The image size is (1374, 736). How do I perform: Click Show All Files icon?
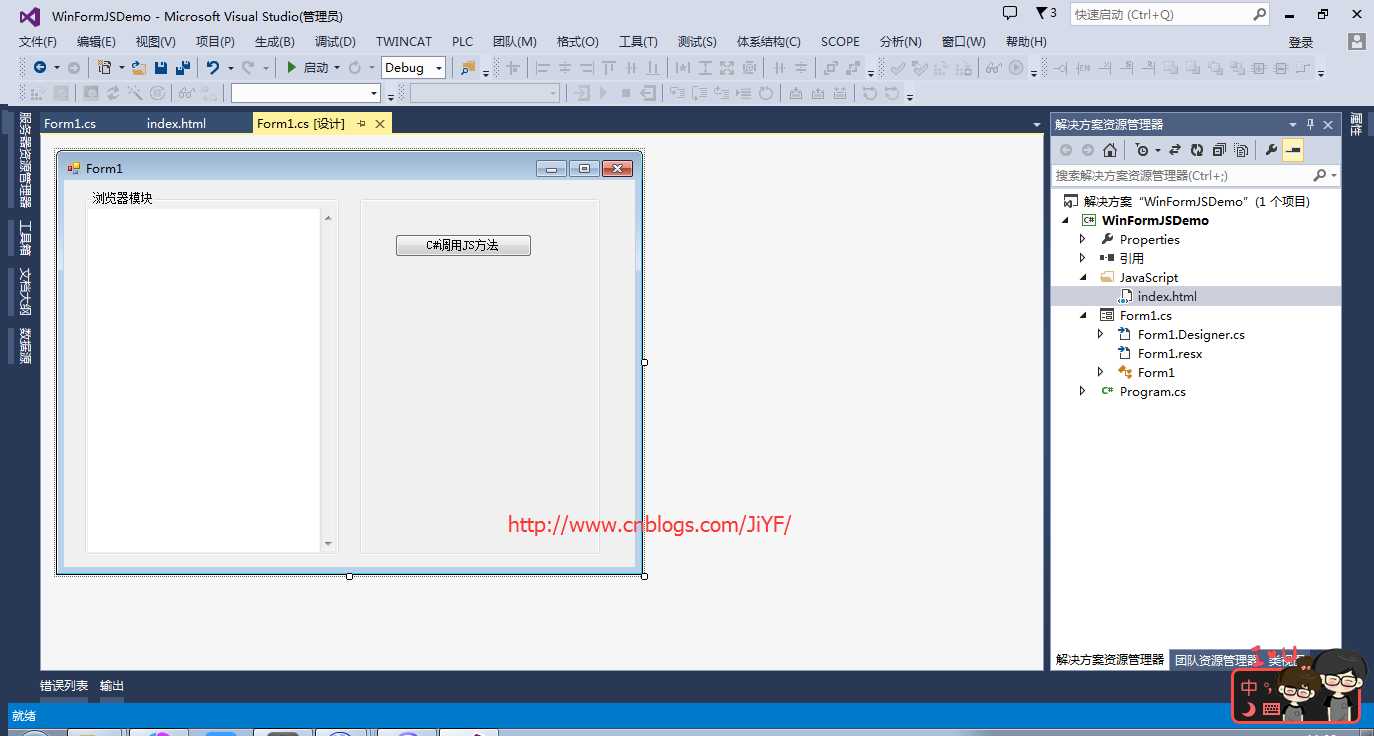tap(1241, 150)
